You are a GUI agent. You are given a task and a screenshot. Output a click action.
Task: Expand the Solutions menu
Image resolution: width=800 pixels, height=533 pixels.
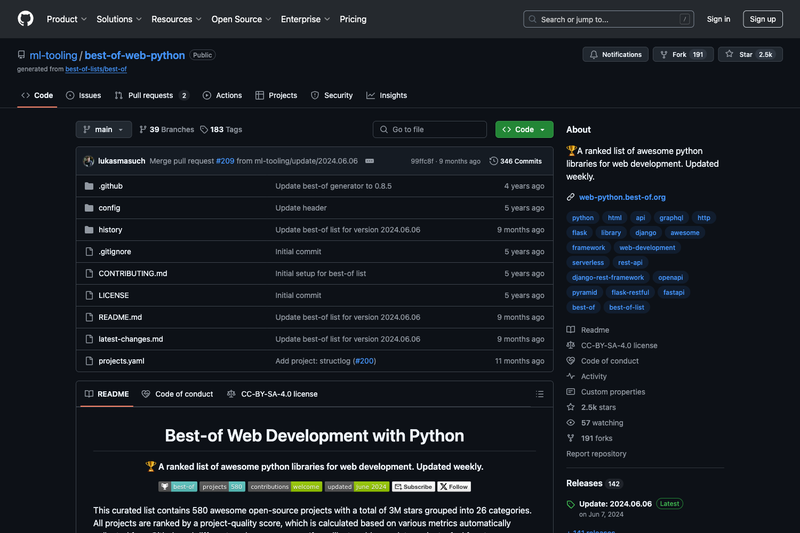[119, 19]
